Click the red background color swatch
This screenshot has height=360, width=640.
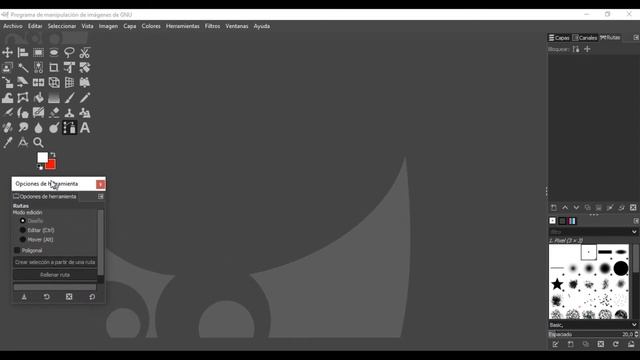(x=52, y=165)
